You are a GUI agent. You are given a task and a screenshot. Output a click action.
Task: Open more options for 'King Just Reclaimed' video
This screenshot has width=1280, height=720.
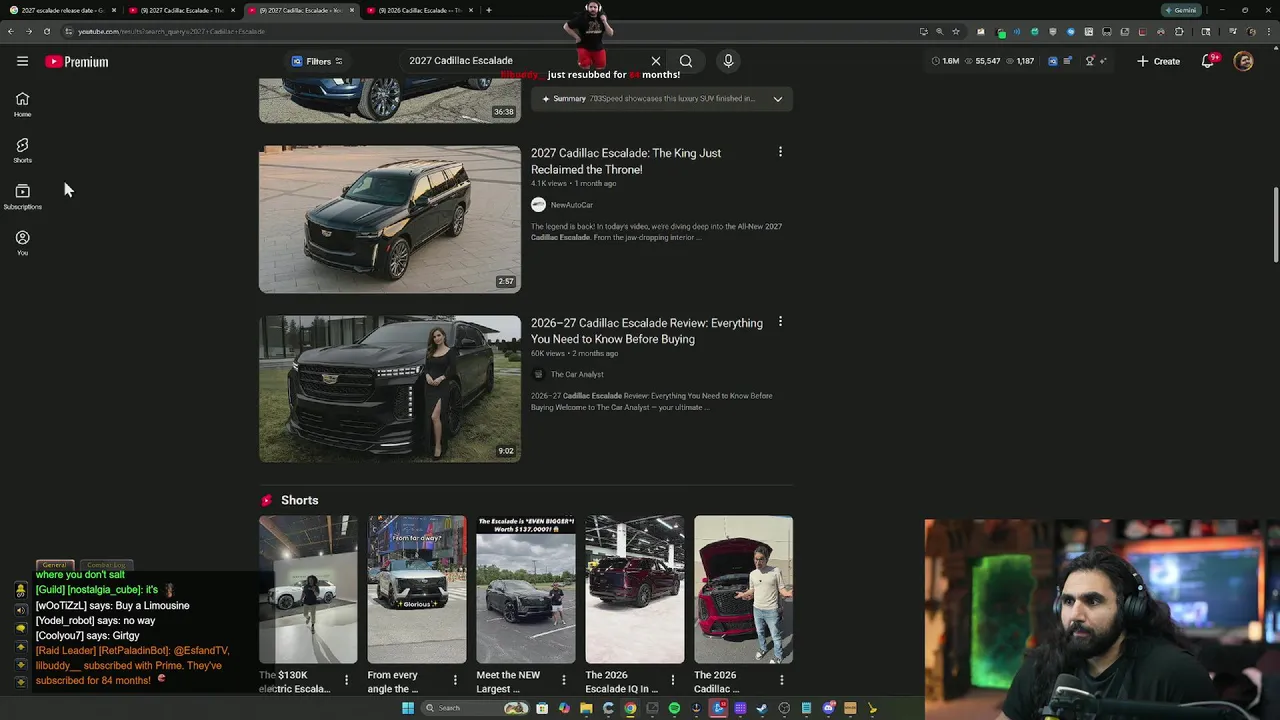tap(780, 152)
